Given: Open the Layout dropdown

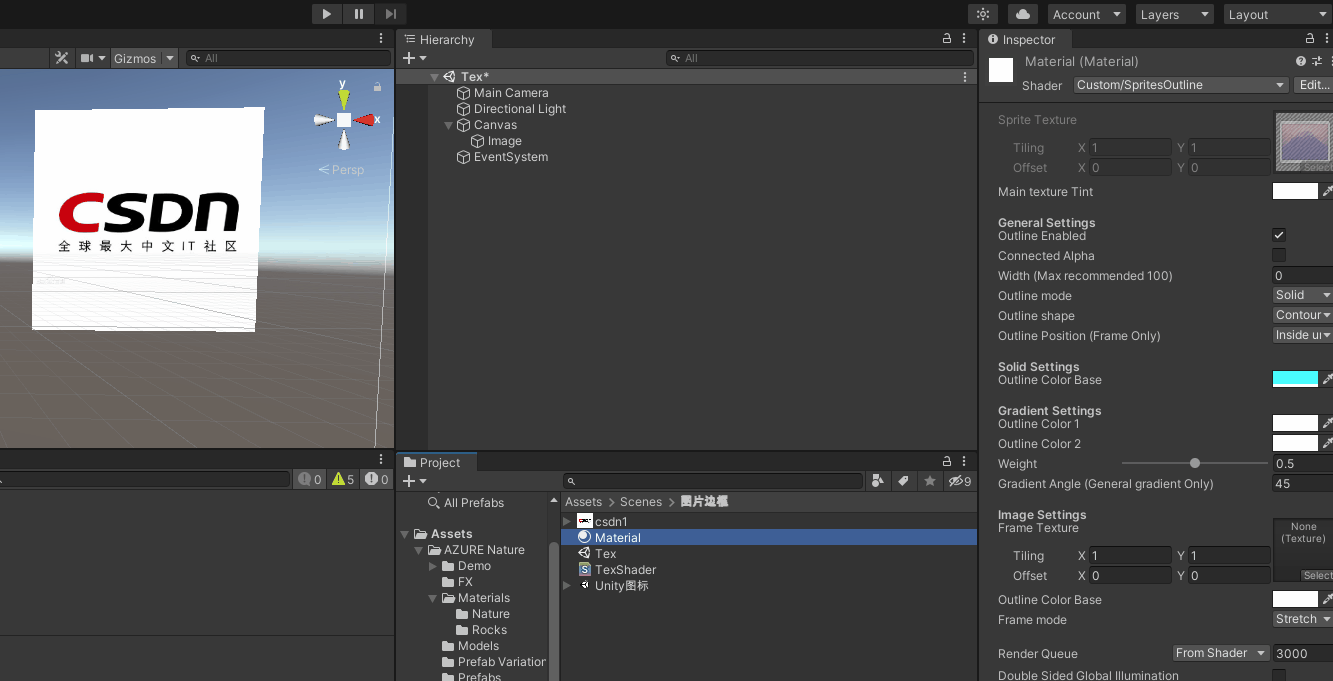Looking at the screenshot, I should (1277, 14).
